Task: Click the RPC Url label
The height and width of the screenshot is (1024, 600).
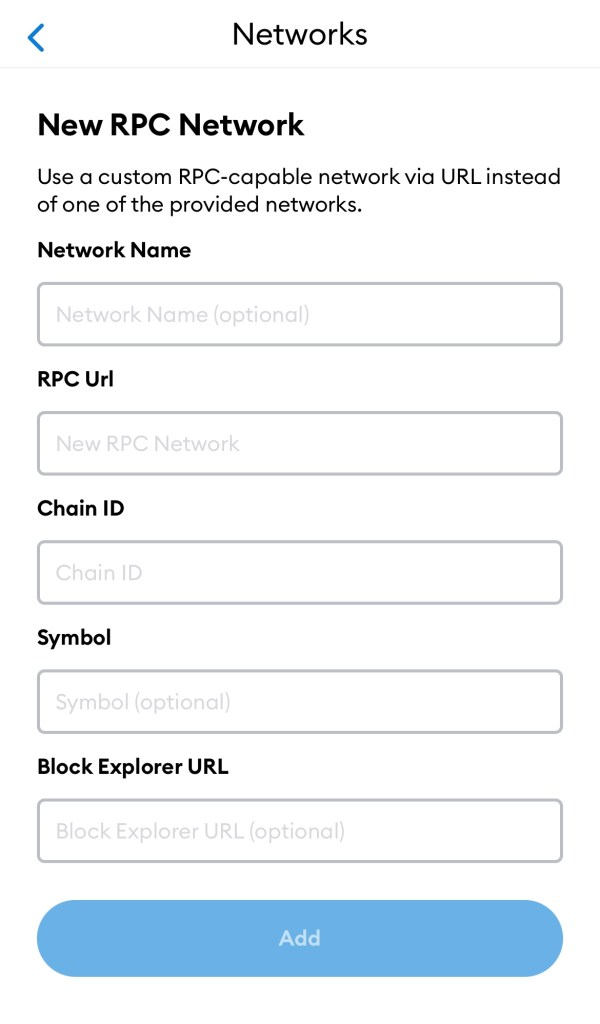Action: (x=76, y=379)
